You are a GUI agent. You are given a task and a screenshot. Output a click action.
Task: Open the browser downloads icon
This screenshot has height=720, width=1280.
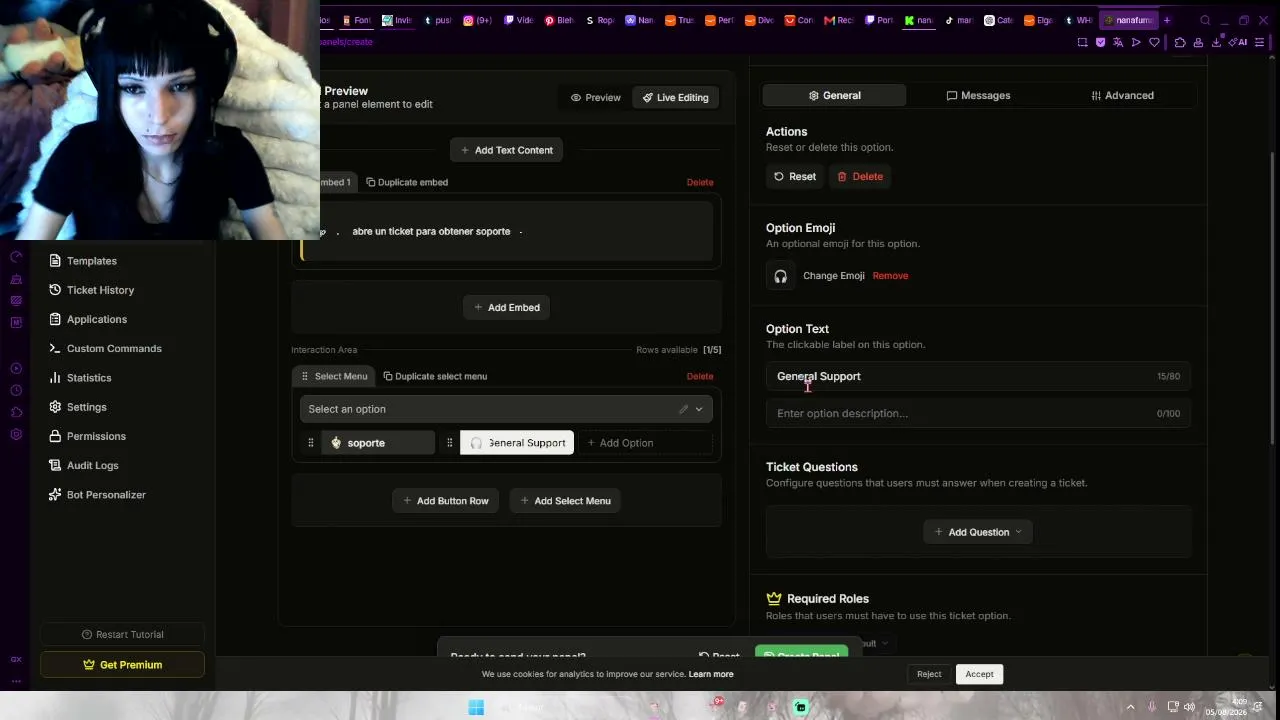(1216, 42)
